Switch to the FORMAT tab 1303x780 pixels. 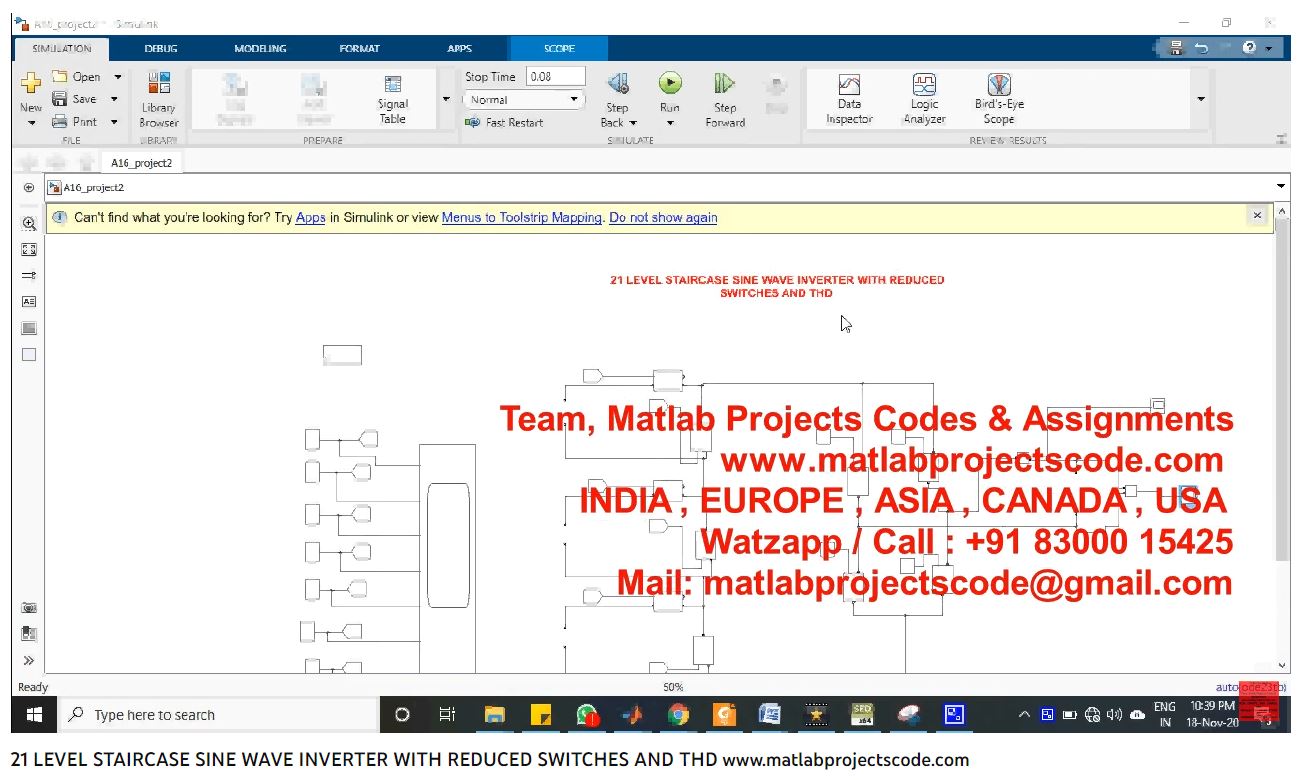(360, 48)
